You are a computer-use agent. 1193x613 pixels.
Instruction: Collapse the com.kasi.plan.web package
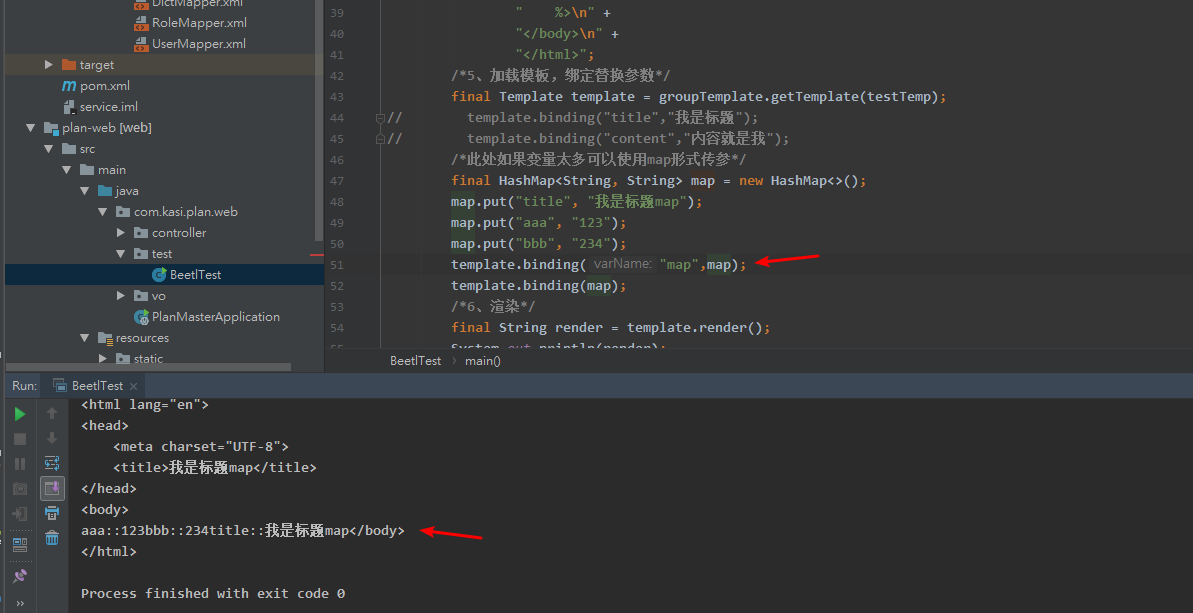click(x=103, y=211)
